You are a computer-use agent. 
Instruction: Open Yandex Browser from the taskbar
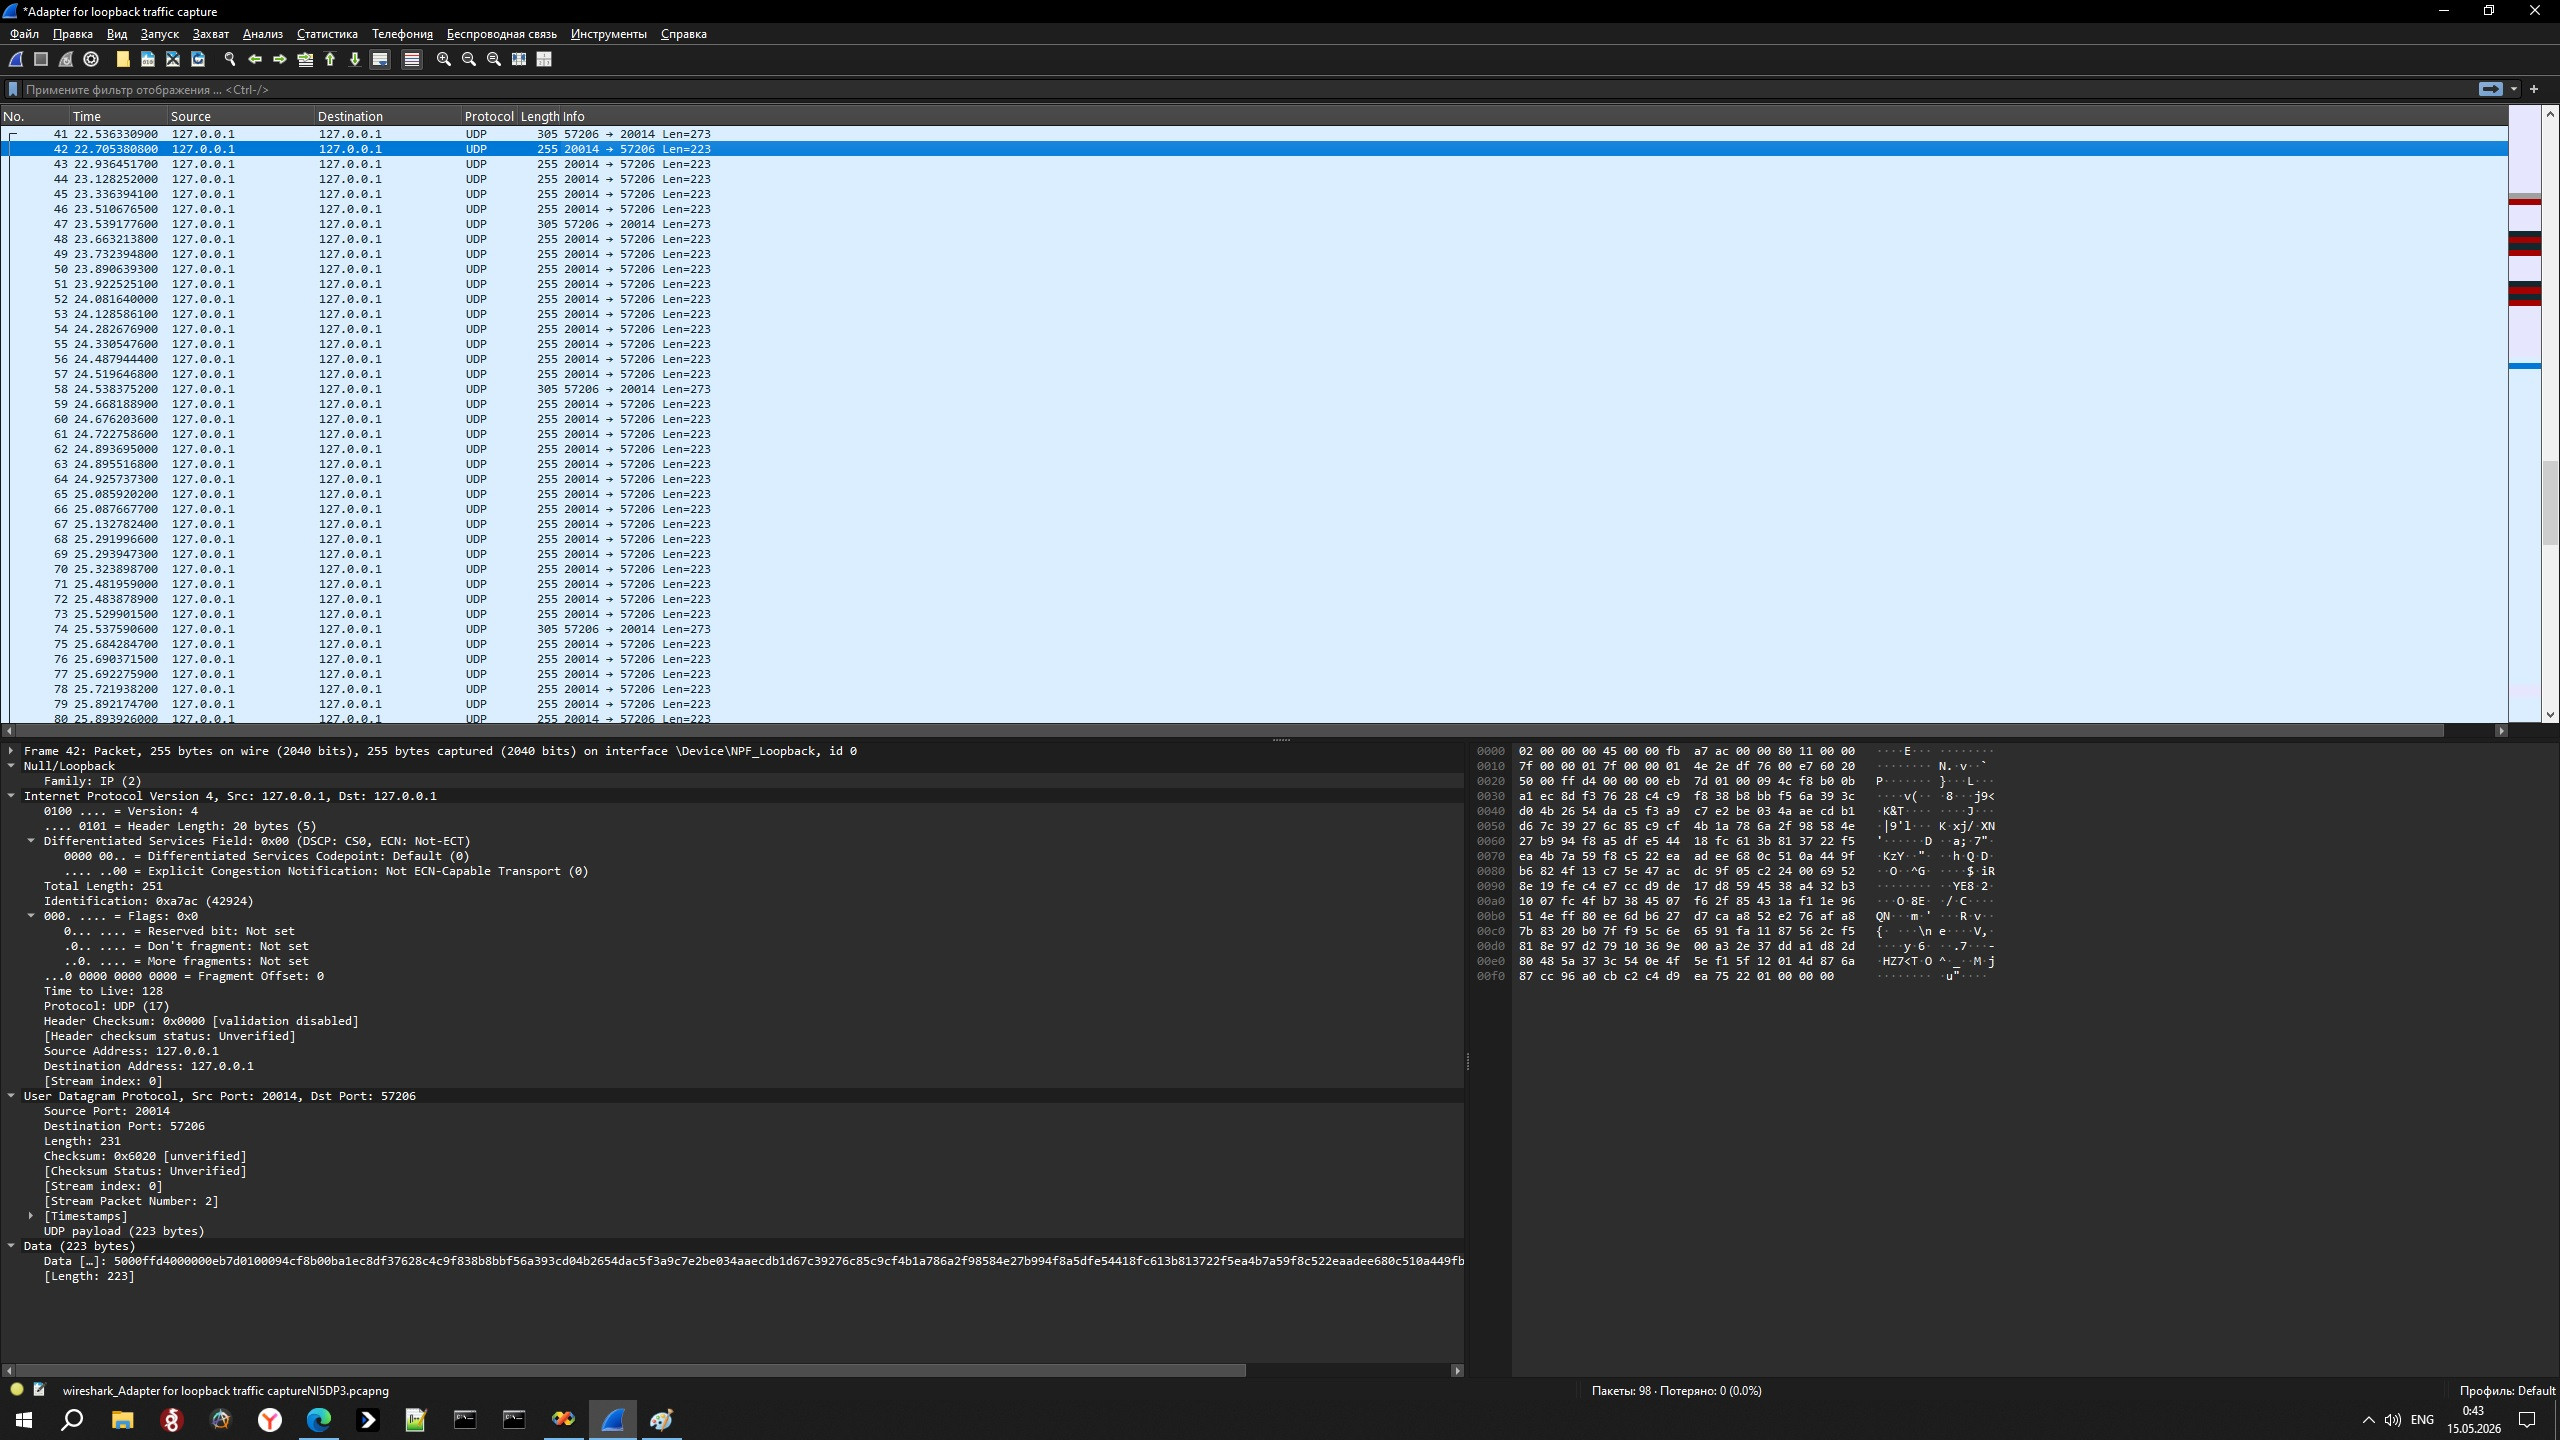click(x=270, y=1419)
